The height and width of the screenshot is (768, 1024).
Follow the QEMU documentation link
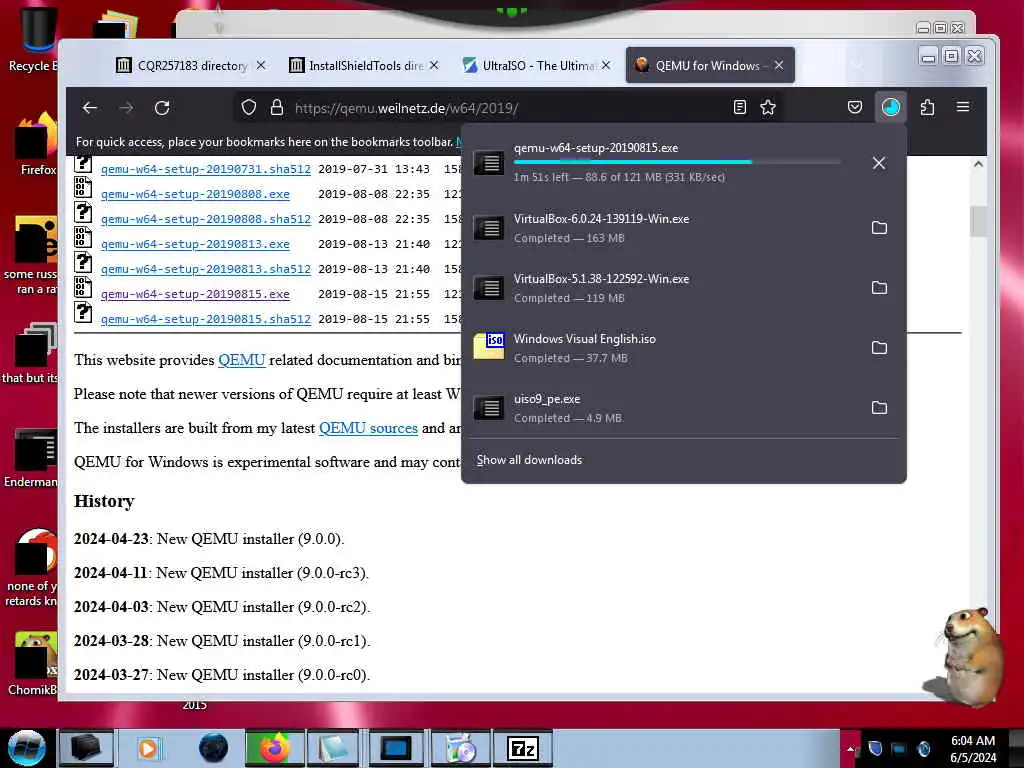pyautogui.click(x=242, y=360)
